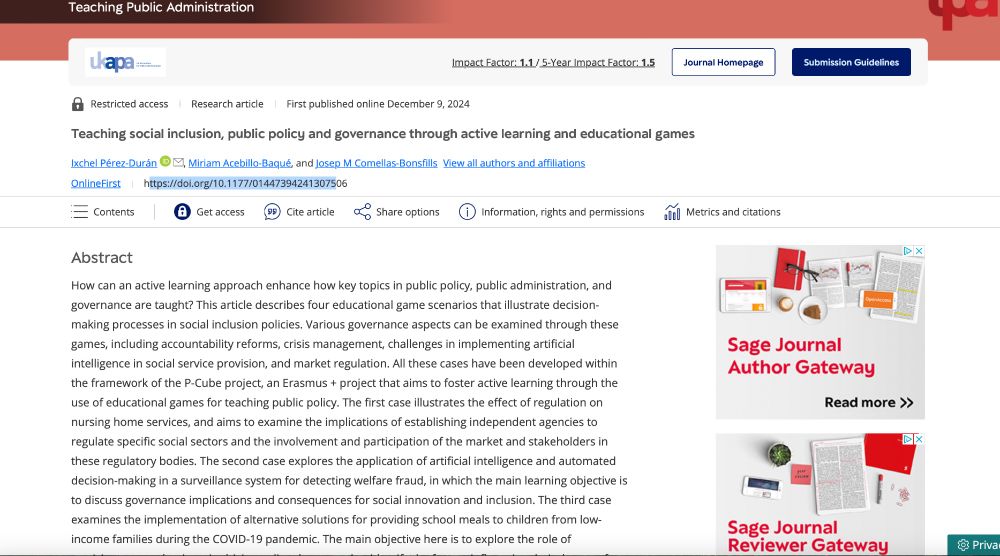Open Share options label
This screenshot has width=1000, height=556.
(x=408, y=212)
